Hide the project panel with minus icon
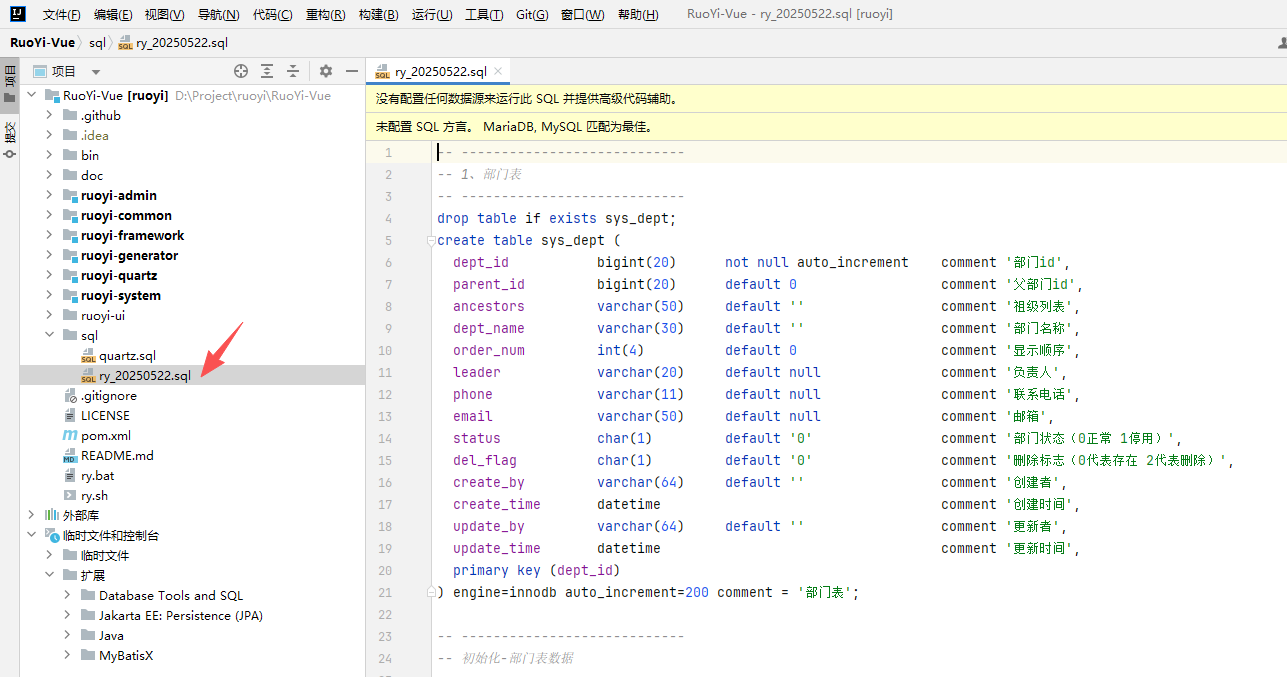The width and height of the screenshot is (1287, 677). 352,71
